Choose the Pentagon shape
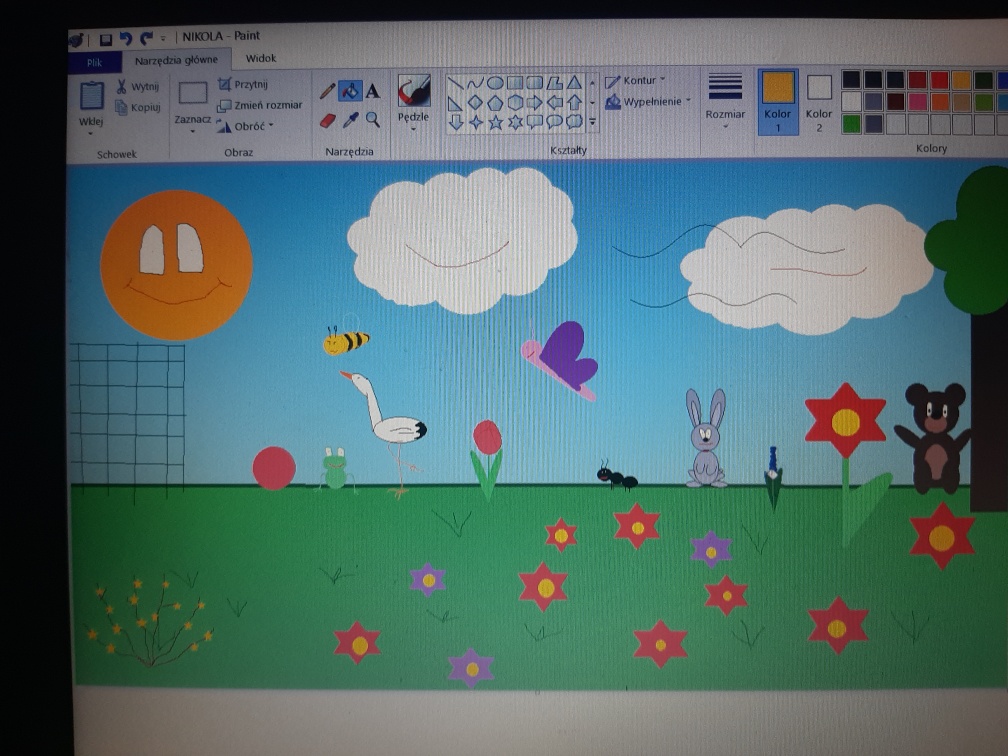The image size is (1008, 756). (x=495, y=103)
